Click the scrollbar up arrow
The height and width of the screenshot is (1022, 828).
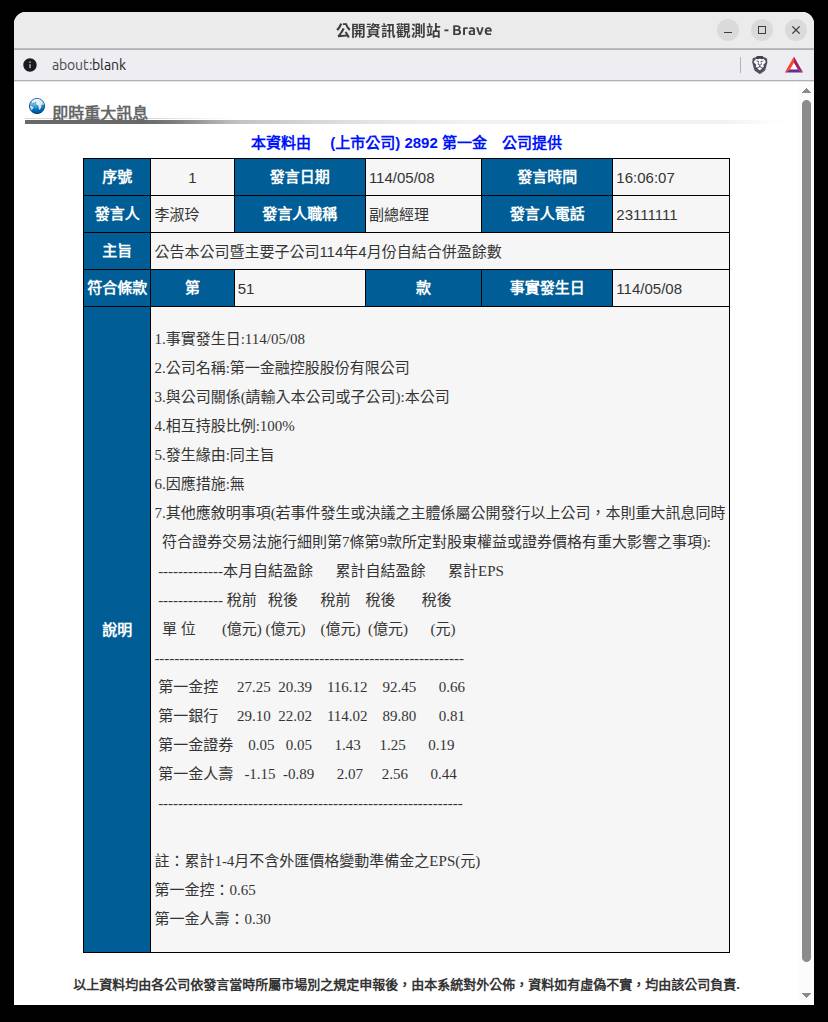pyautogui.click(x=806, y=91)
